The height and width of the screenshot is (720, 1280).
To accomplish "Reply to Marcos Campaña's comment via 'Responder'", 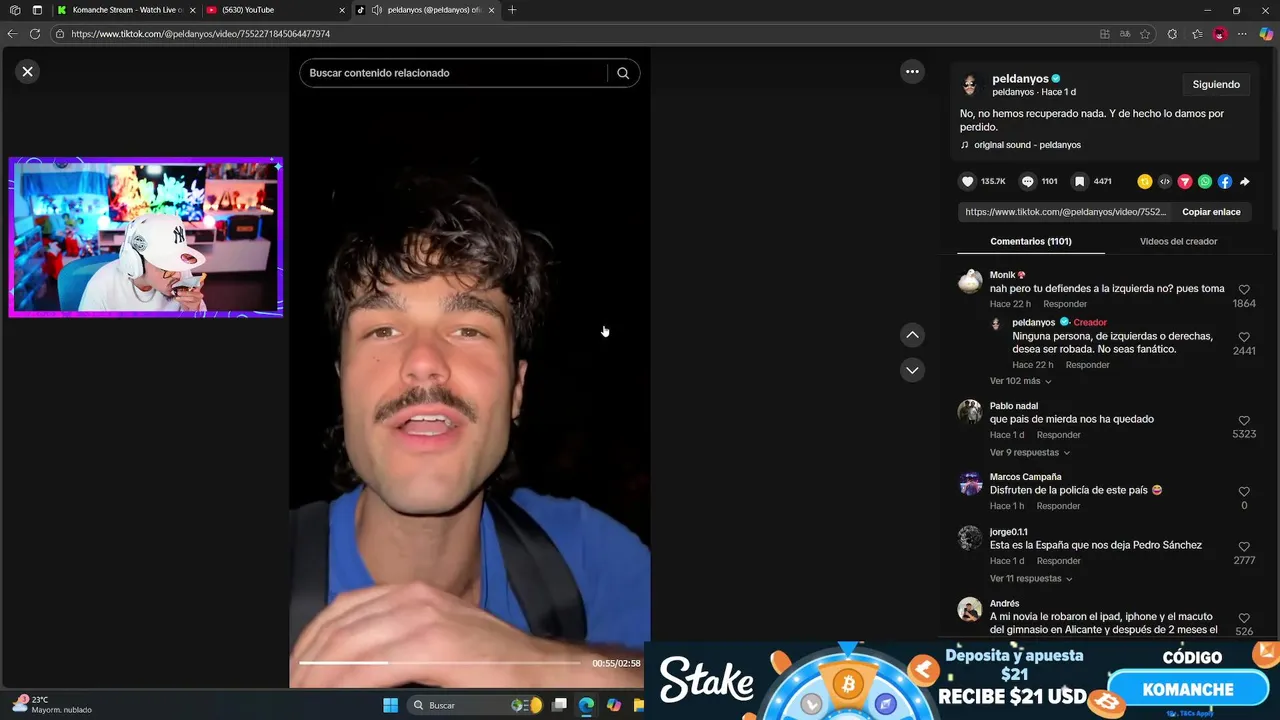I will pos(1059,506).
